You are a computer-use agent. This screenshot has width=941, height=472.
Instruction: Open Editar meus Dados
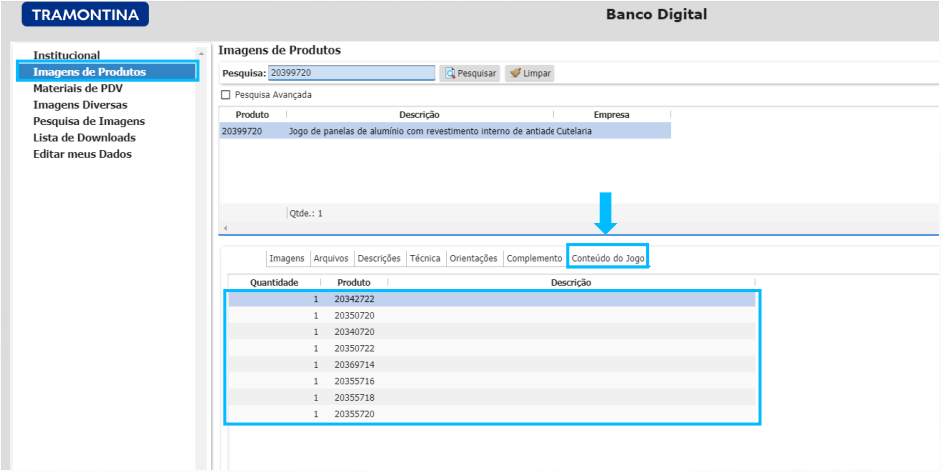(x=82, y=154)
